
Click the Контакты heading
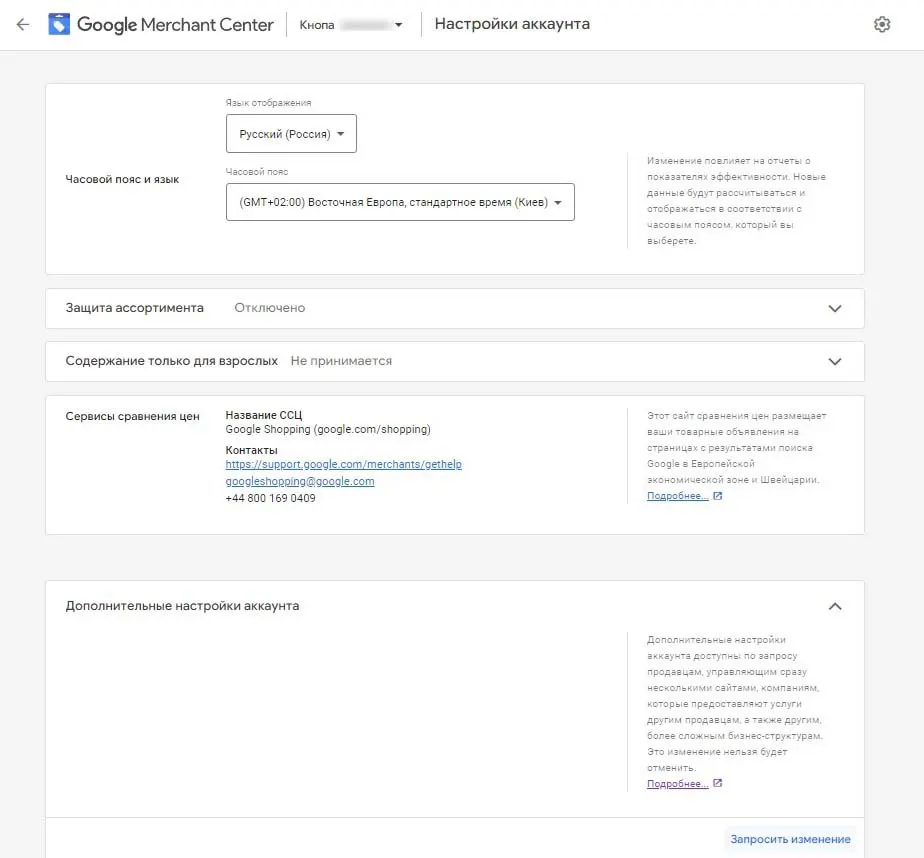pyautogui.click(x=252, y=450)
